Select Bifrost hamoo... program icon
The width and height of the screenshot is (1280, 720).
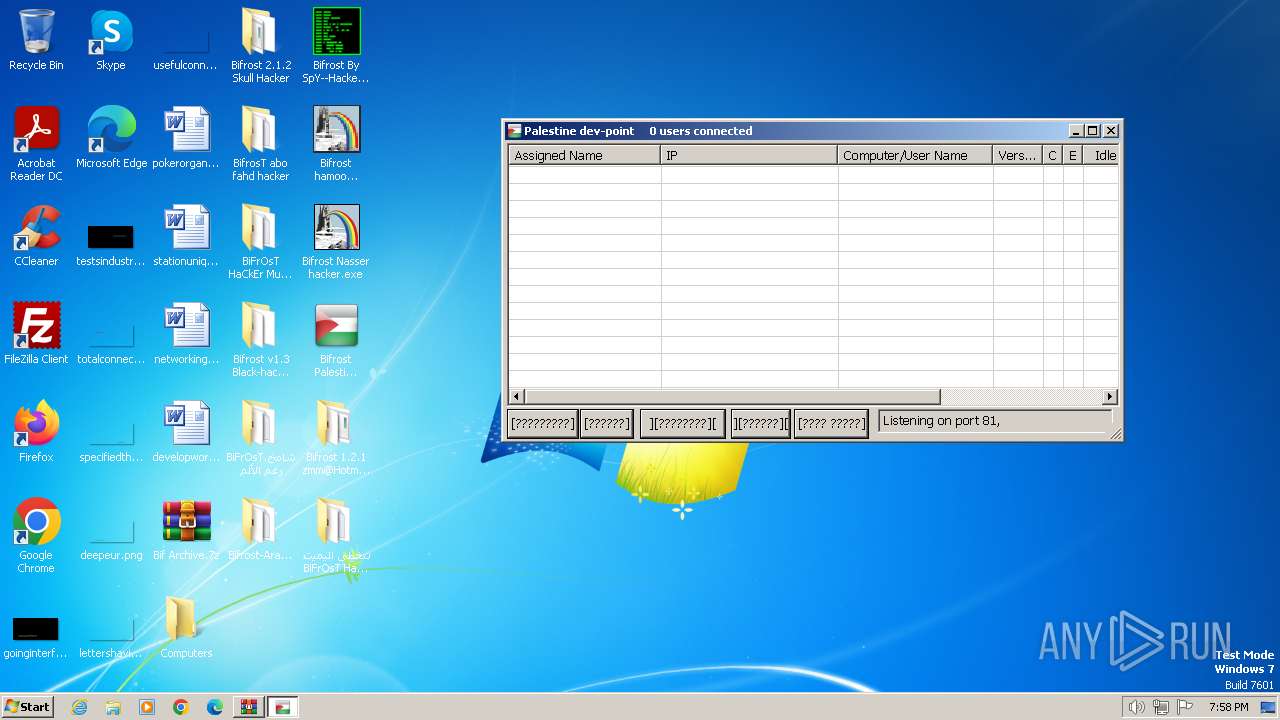tap(336, 144)
